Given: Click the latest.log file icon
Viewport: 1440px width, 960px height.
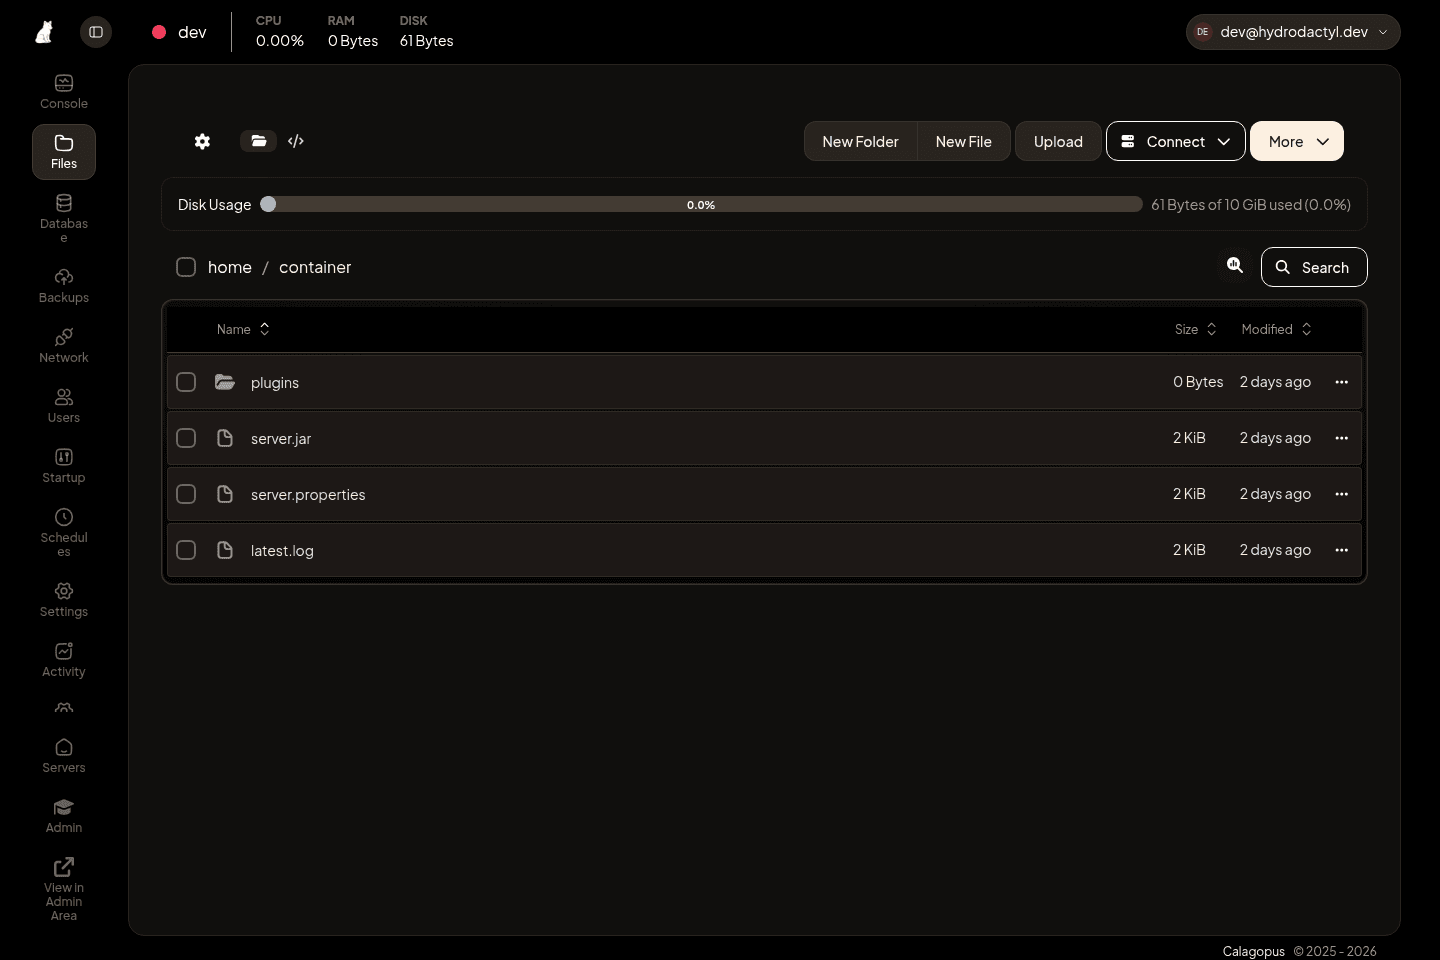Looking at the screenshot, I should coord(225,550).
